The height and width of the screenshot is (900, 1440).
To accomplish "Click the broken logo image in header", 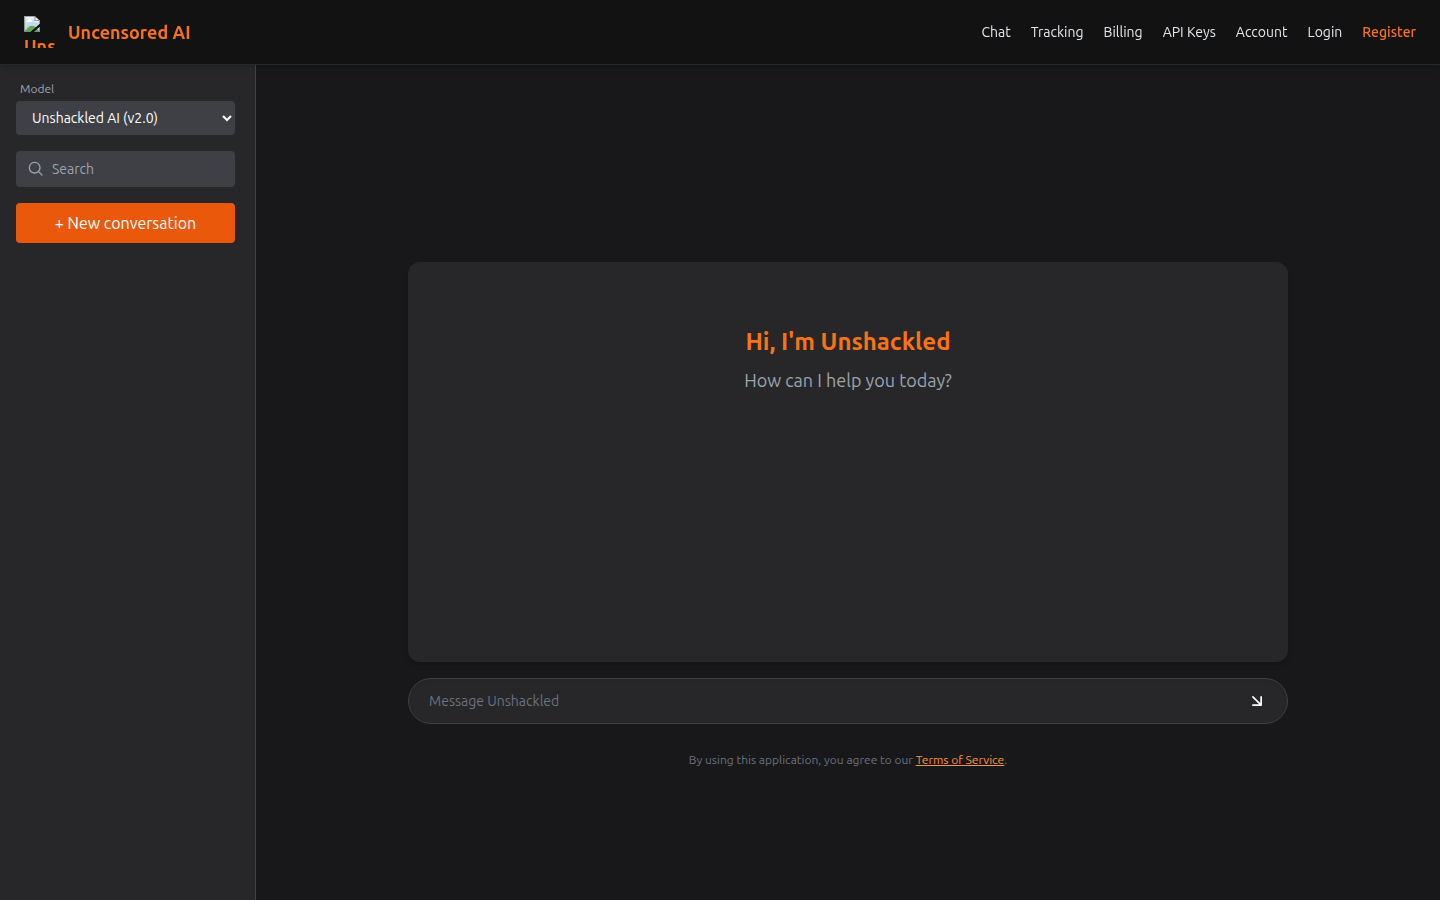I will tap(38, 32).
